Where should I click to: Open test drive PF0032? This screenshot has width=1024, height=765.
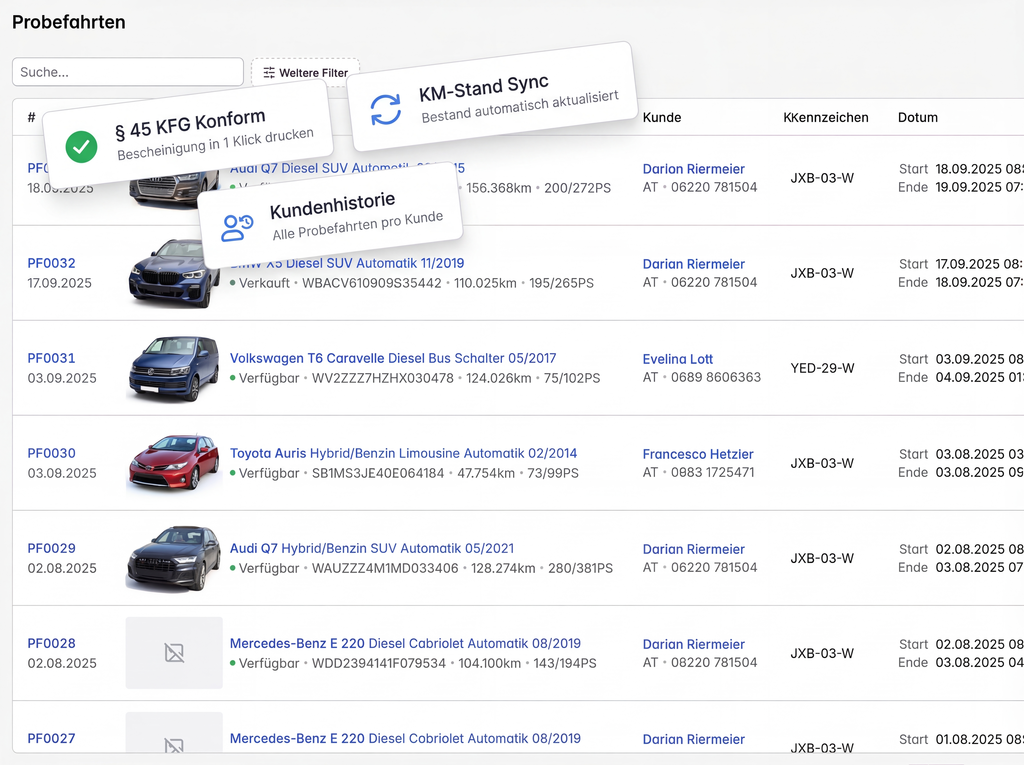tap(51, 263)
